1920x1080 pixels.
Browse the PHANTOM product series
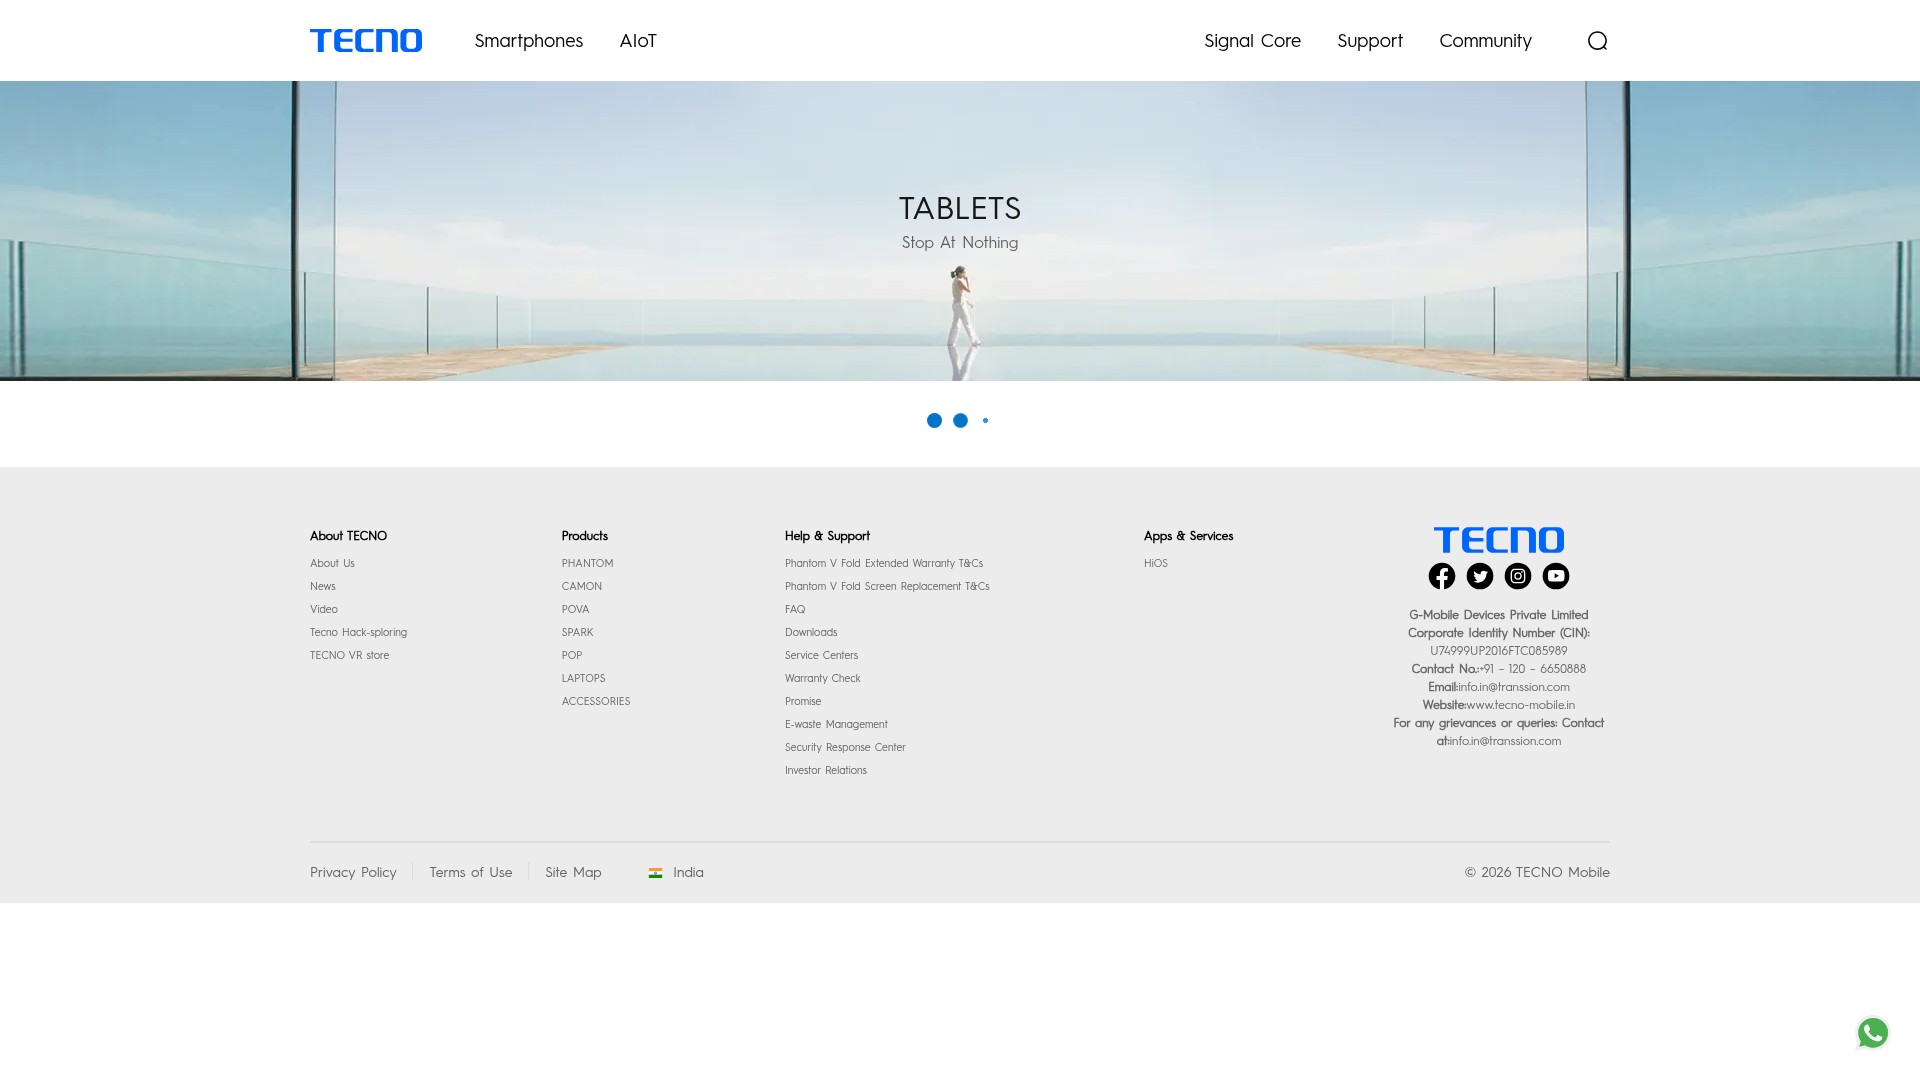click(587, 564)
